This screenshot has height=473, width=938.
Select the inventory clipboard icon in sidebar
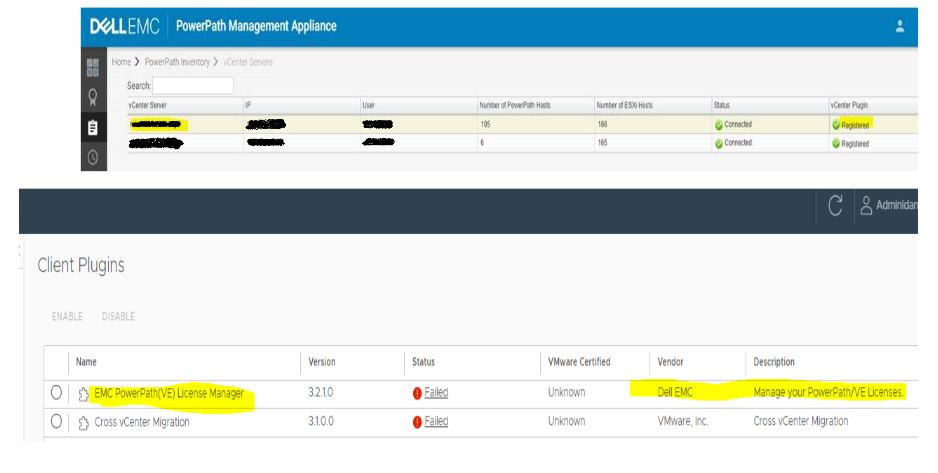tap(93, 127)
